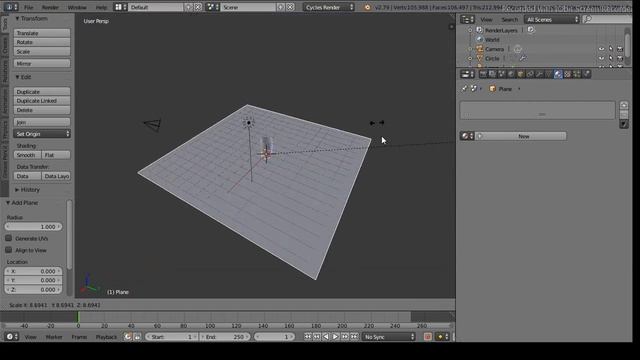
Task: Click the Circle row modifier wrench icon
Action: coord(522,58)
